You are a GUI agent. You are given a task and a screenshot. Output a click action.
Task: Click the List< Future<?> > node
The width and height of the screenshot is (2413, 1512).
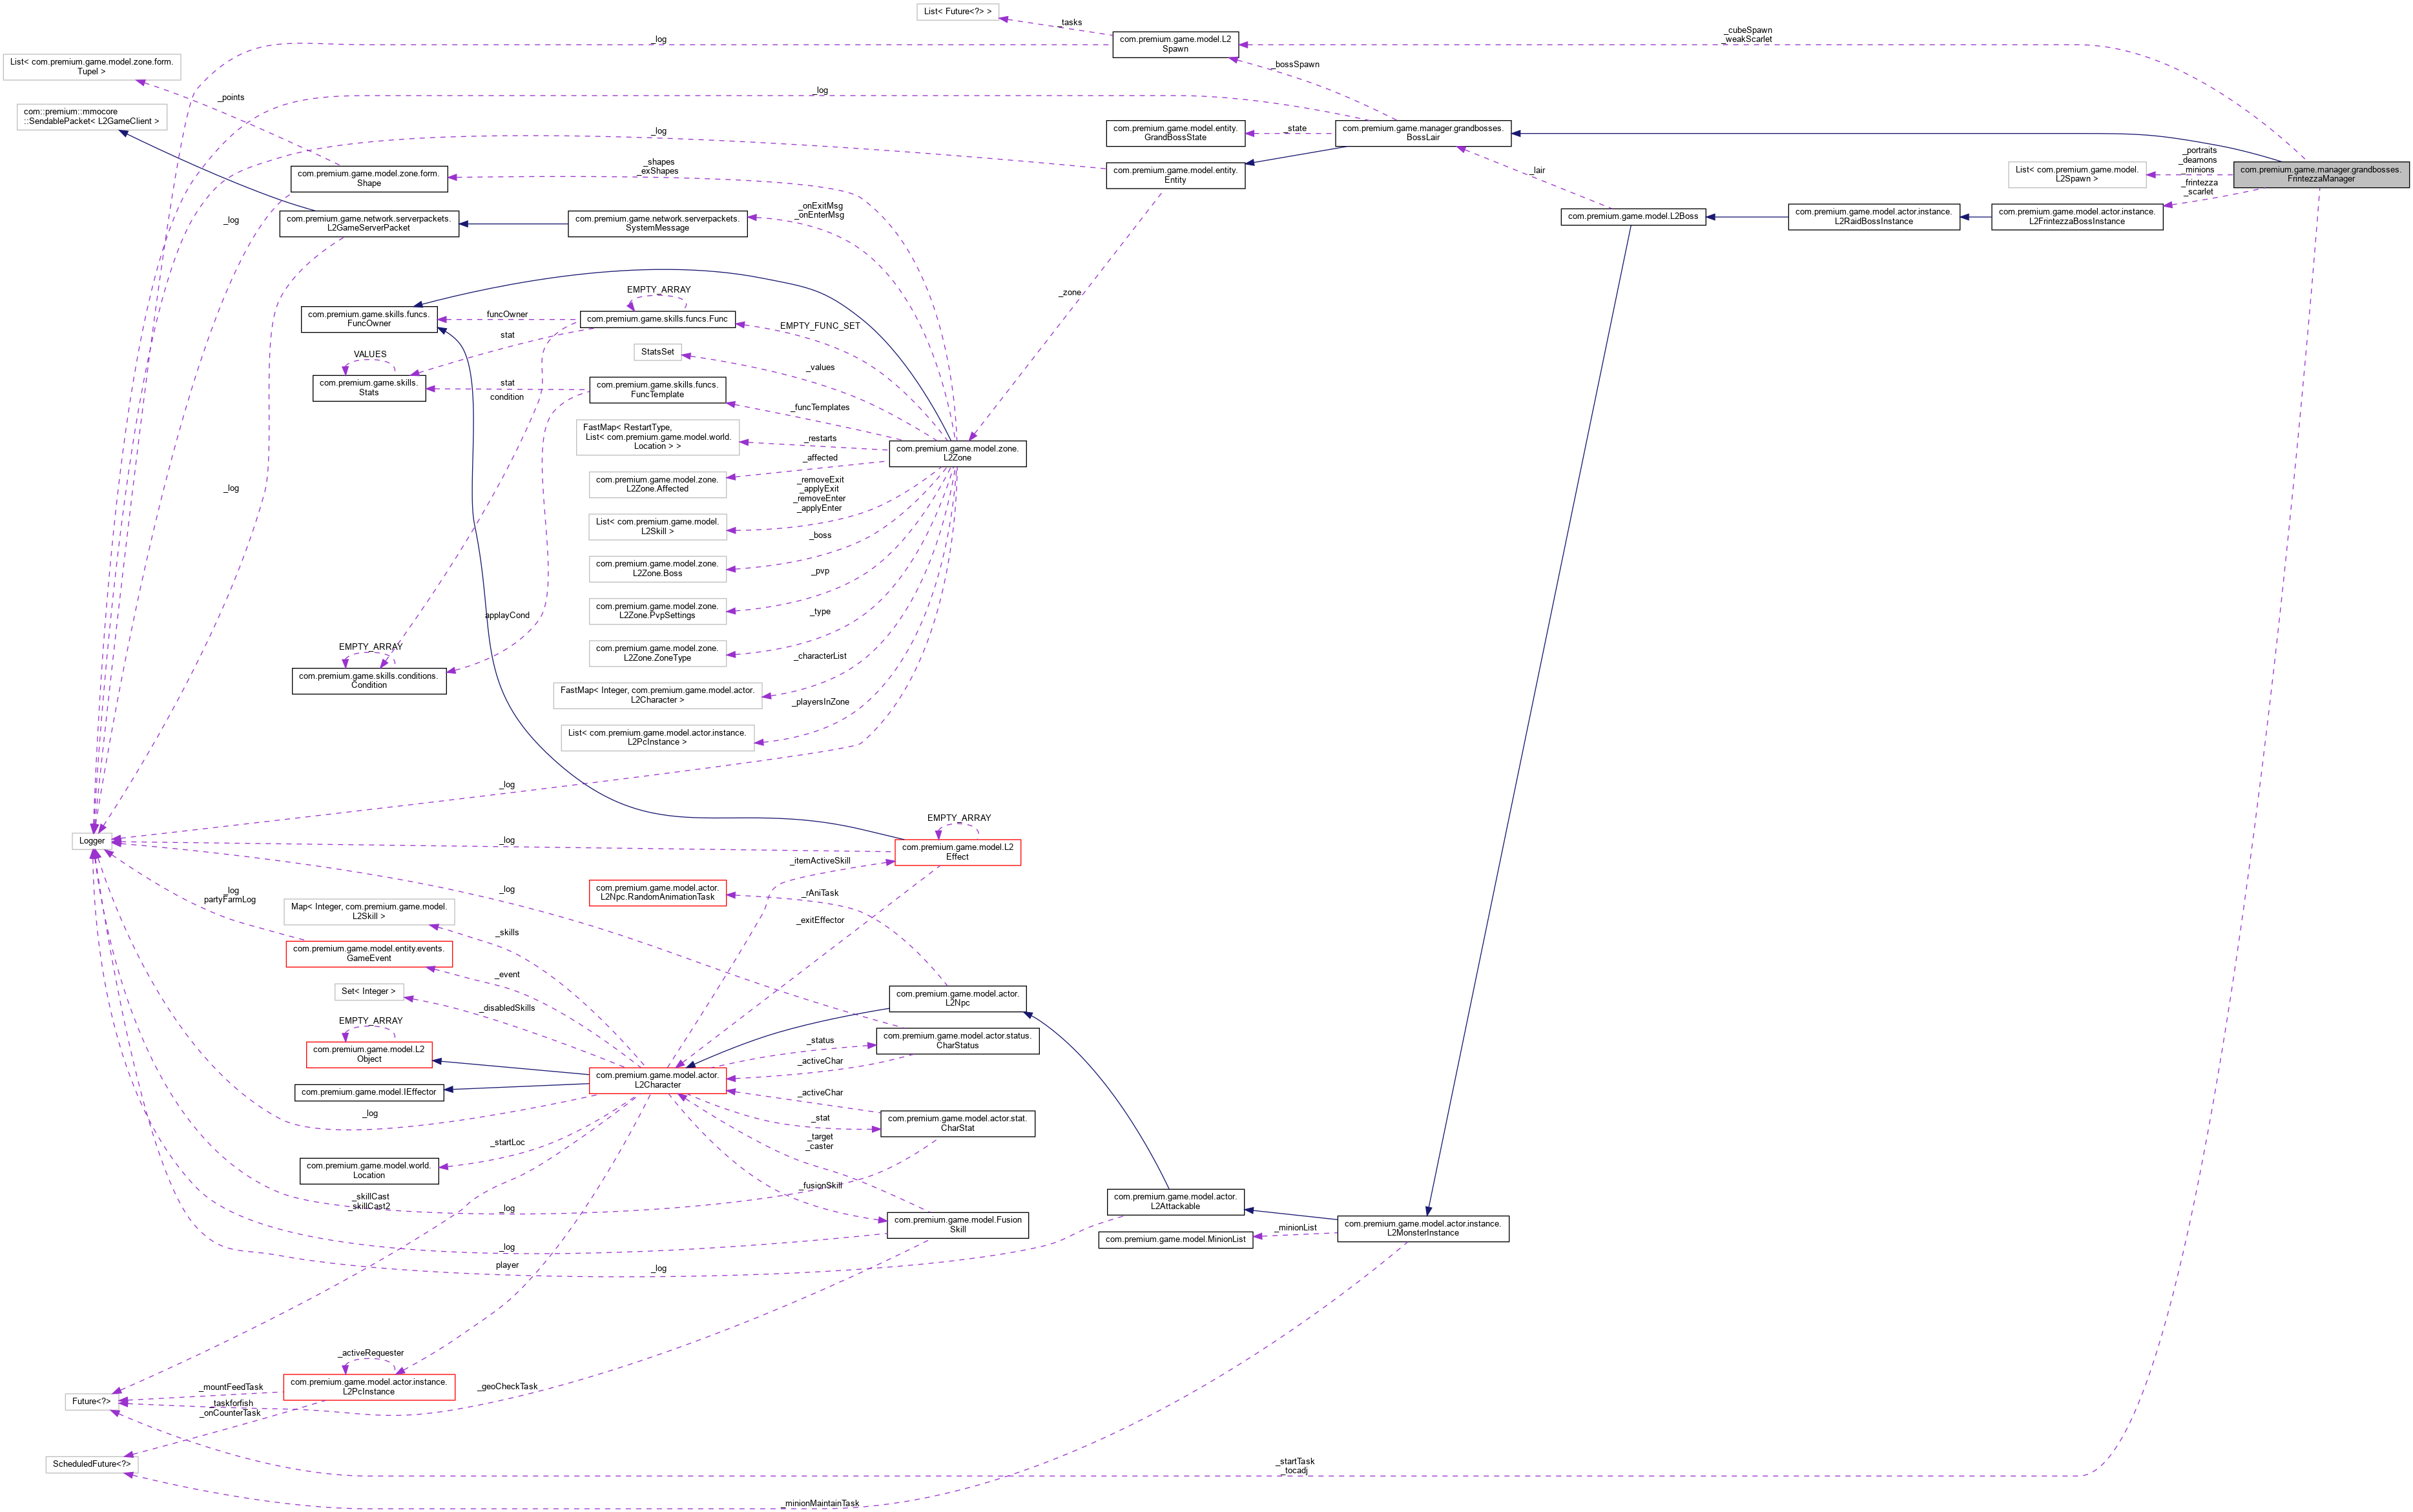[957, 11]
